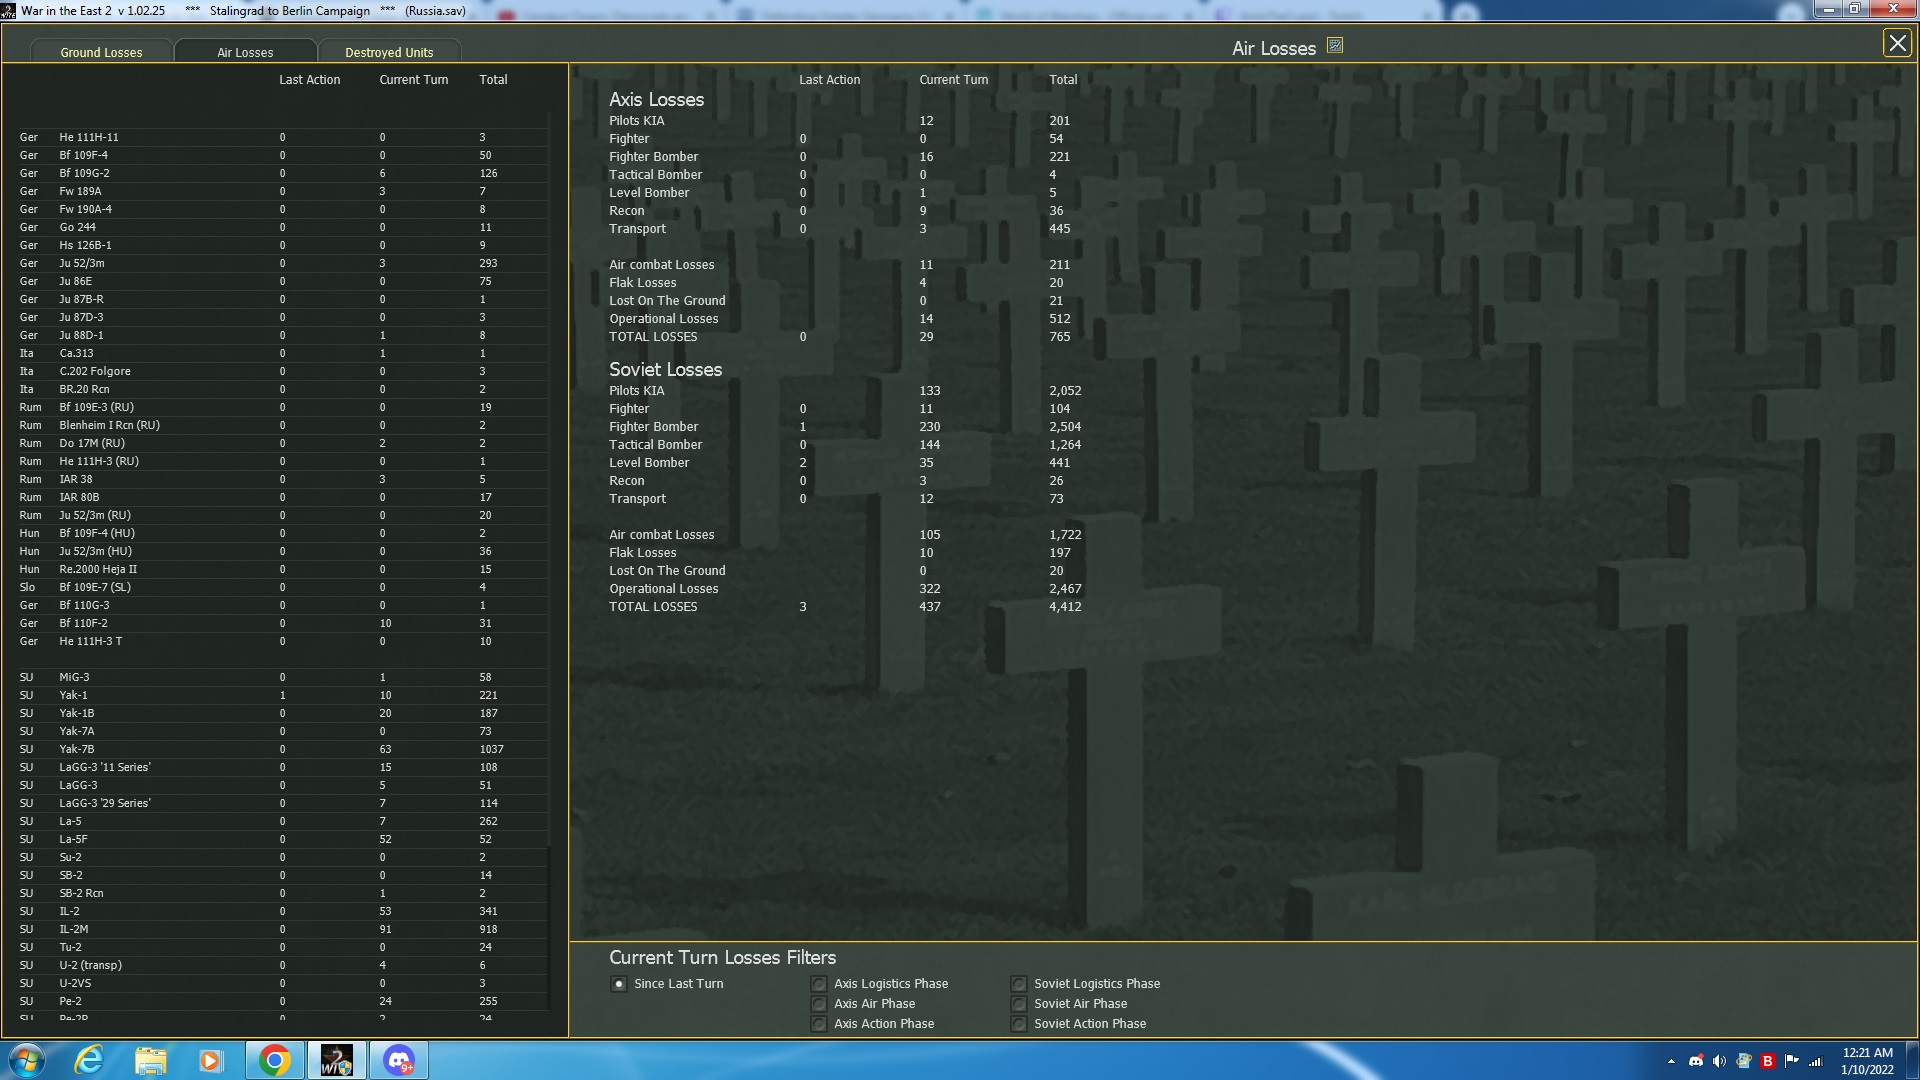Open the Windows Start menu

pos(27,1060)
